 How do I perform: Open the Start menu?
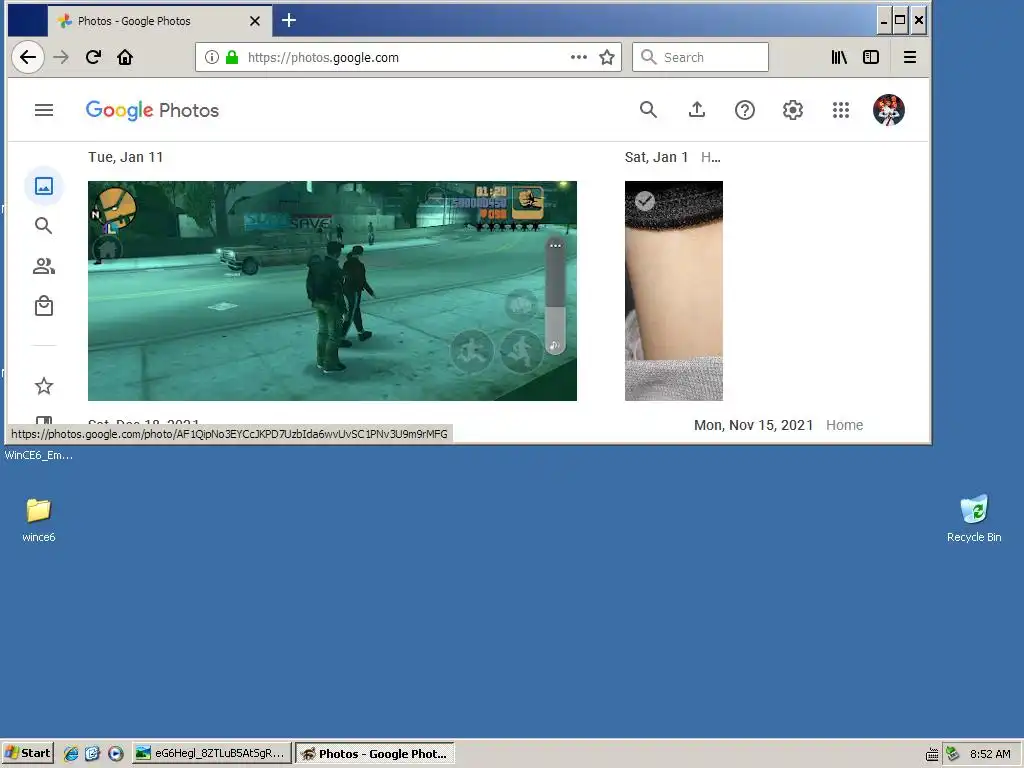[x=27, y=753]
